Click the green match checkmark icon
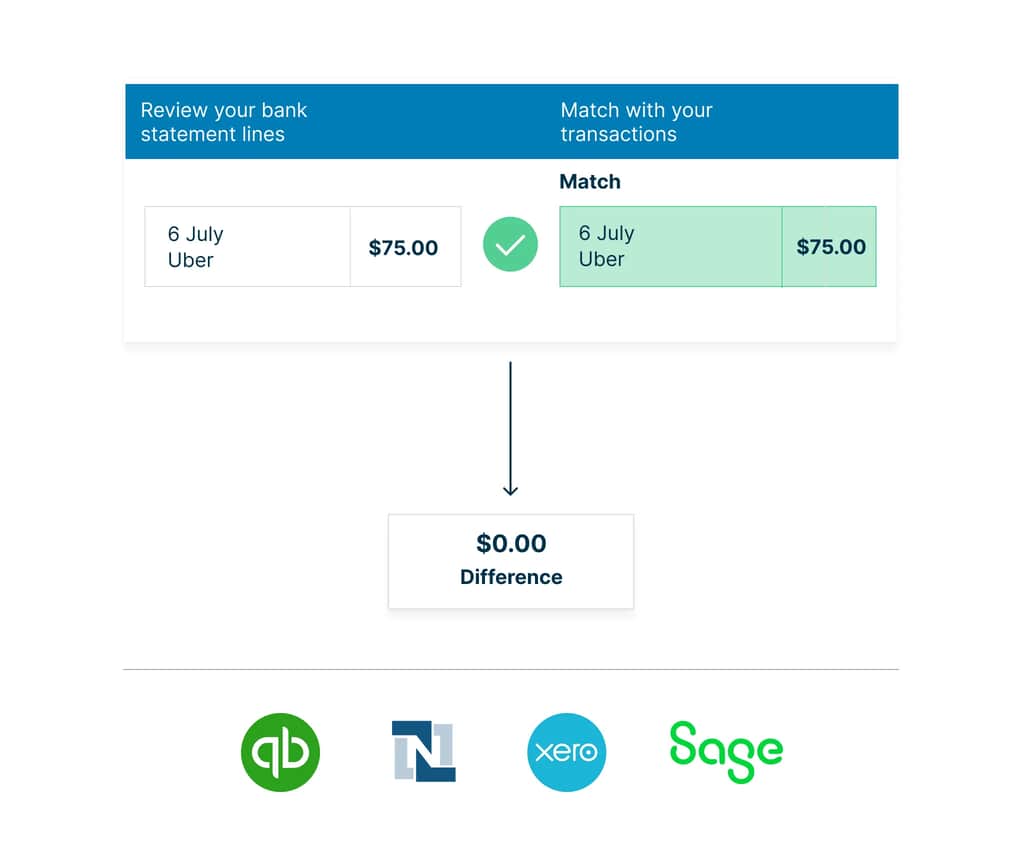Screen dimensions: 1024x868 tap(510, 246)
